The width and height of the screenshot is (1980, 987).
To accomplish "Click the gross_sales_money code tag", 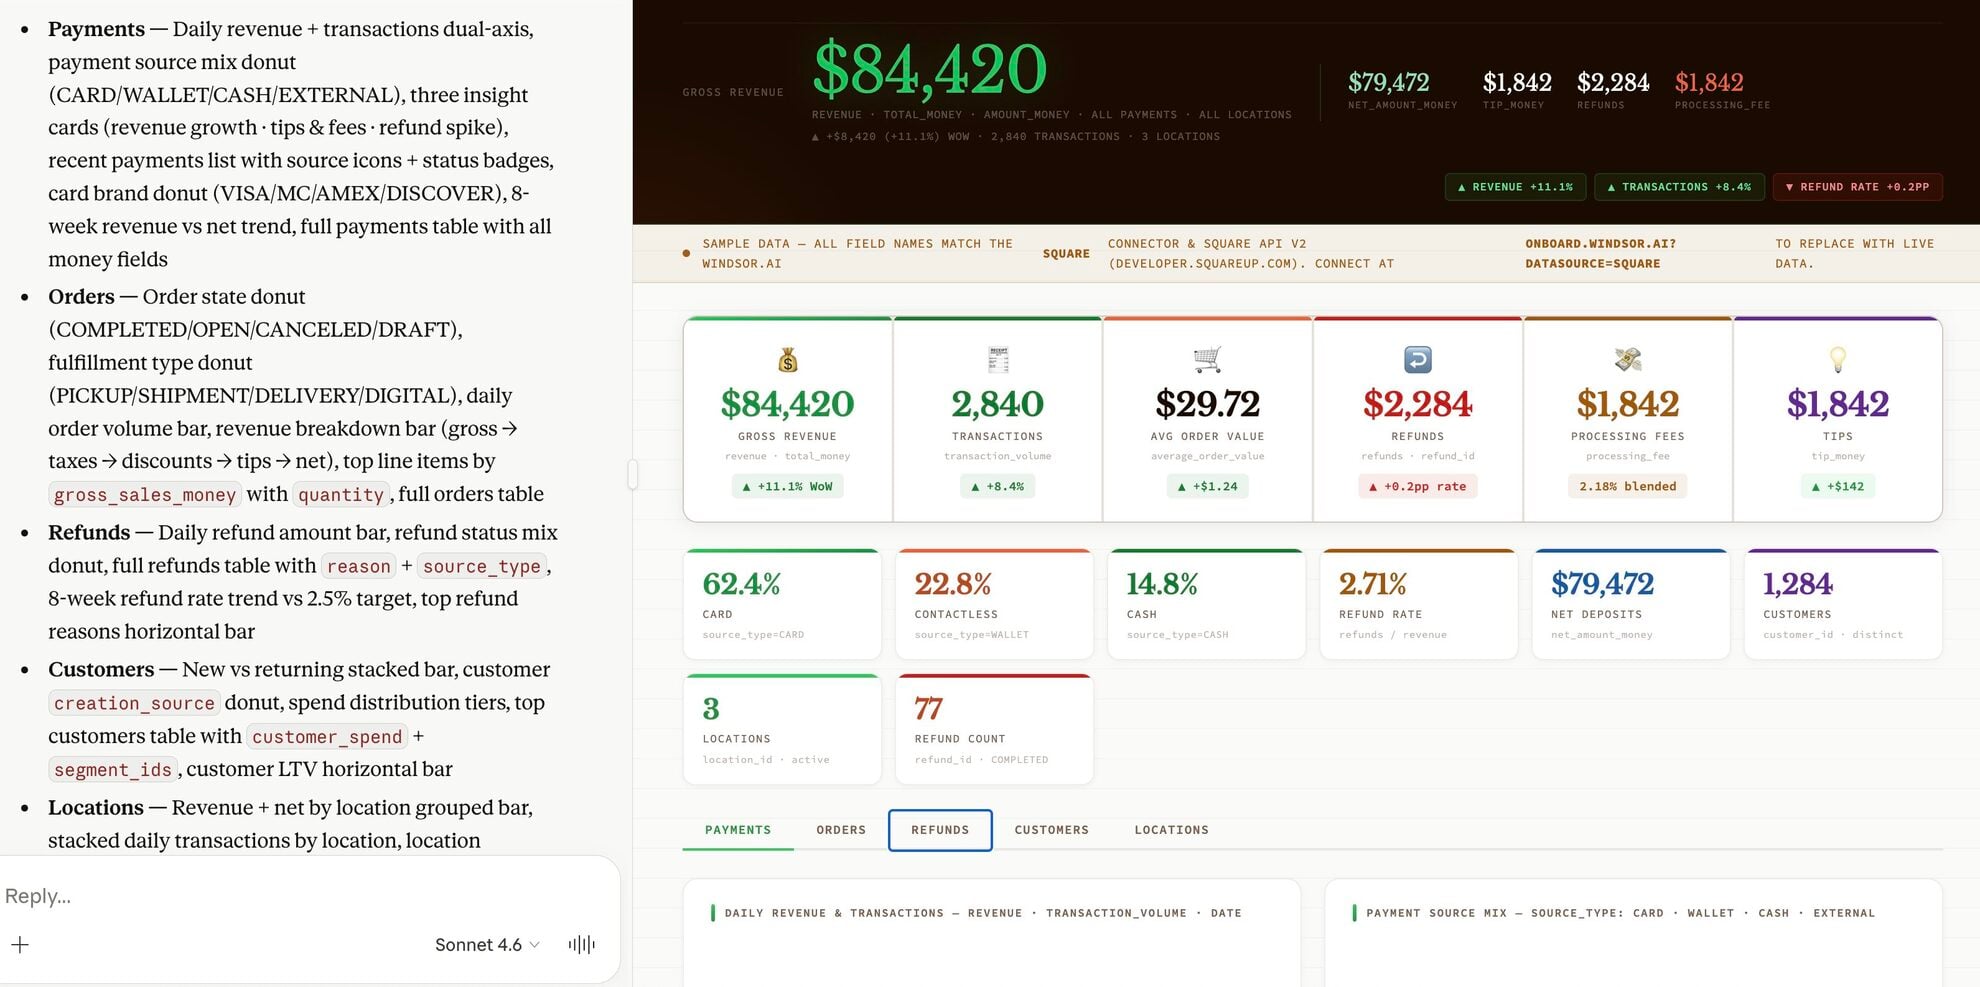I will point(145,495).
